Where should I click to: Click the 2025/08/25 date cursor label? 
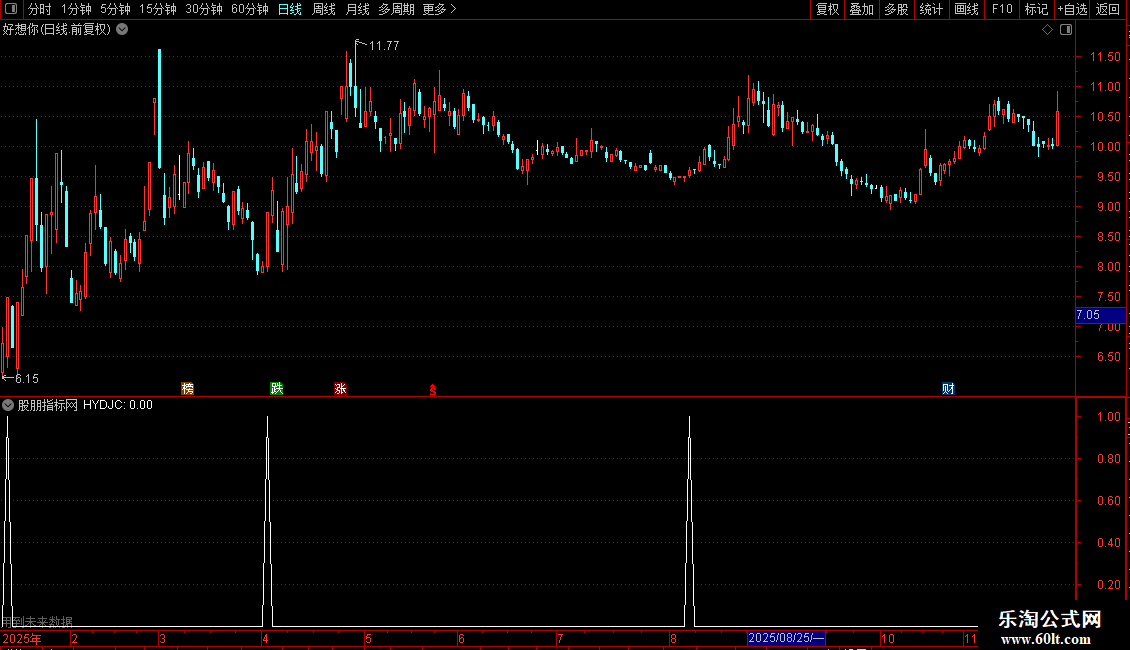click(x=786, y=638)
